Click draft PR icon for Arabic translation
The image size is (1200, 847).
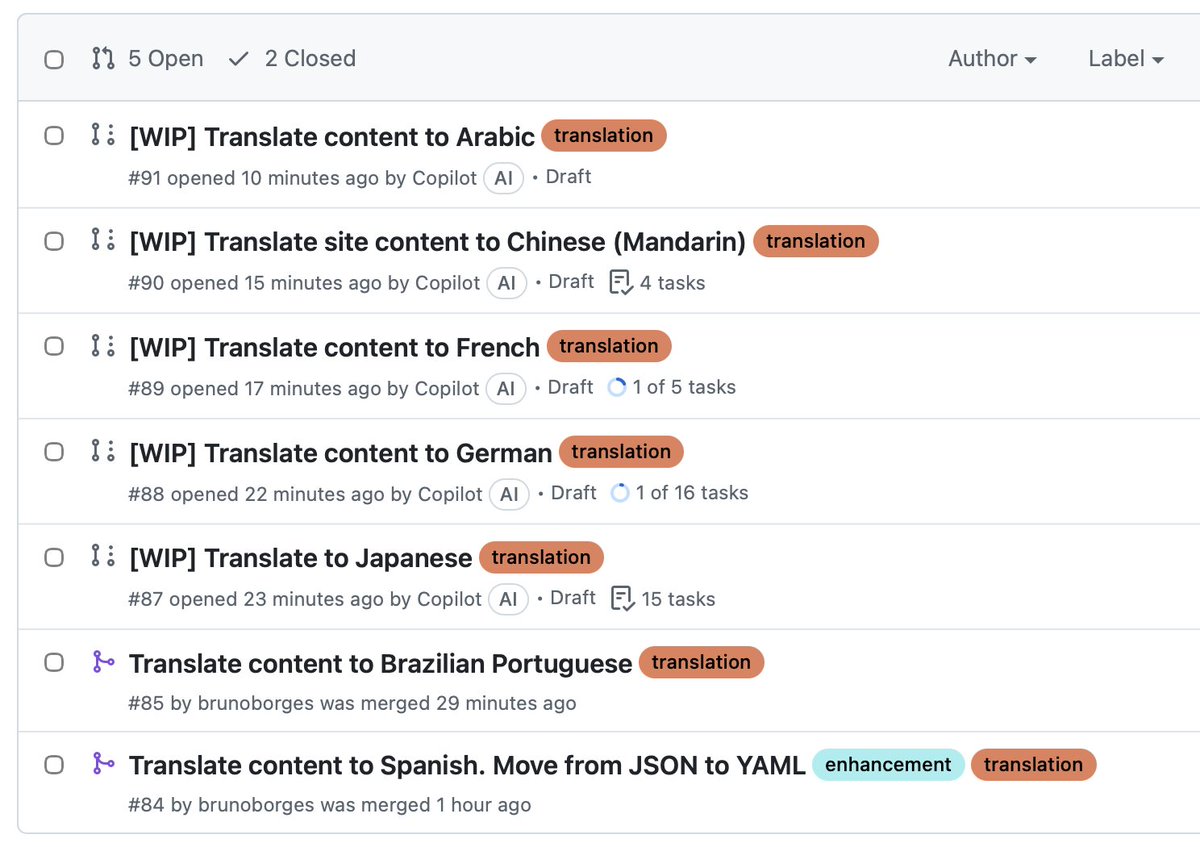click(x=103, y=135)
